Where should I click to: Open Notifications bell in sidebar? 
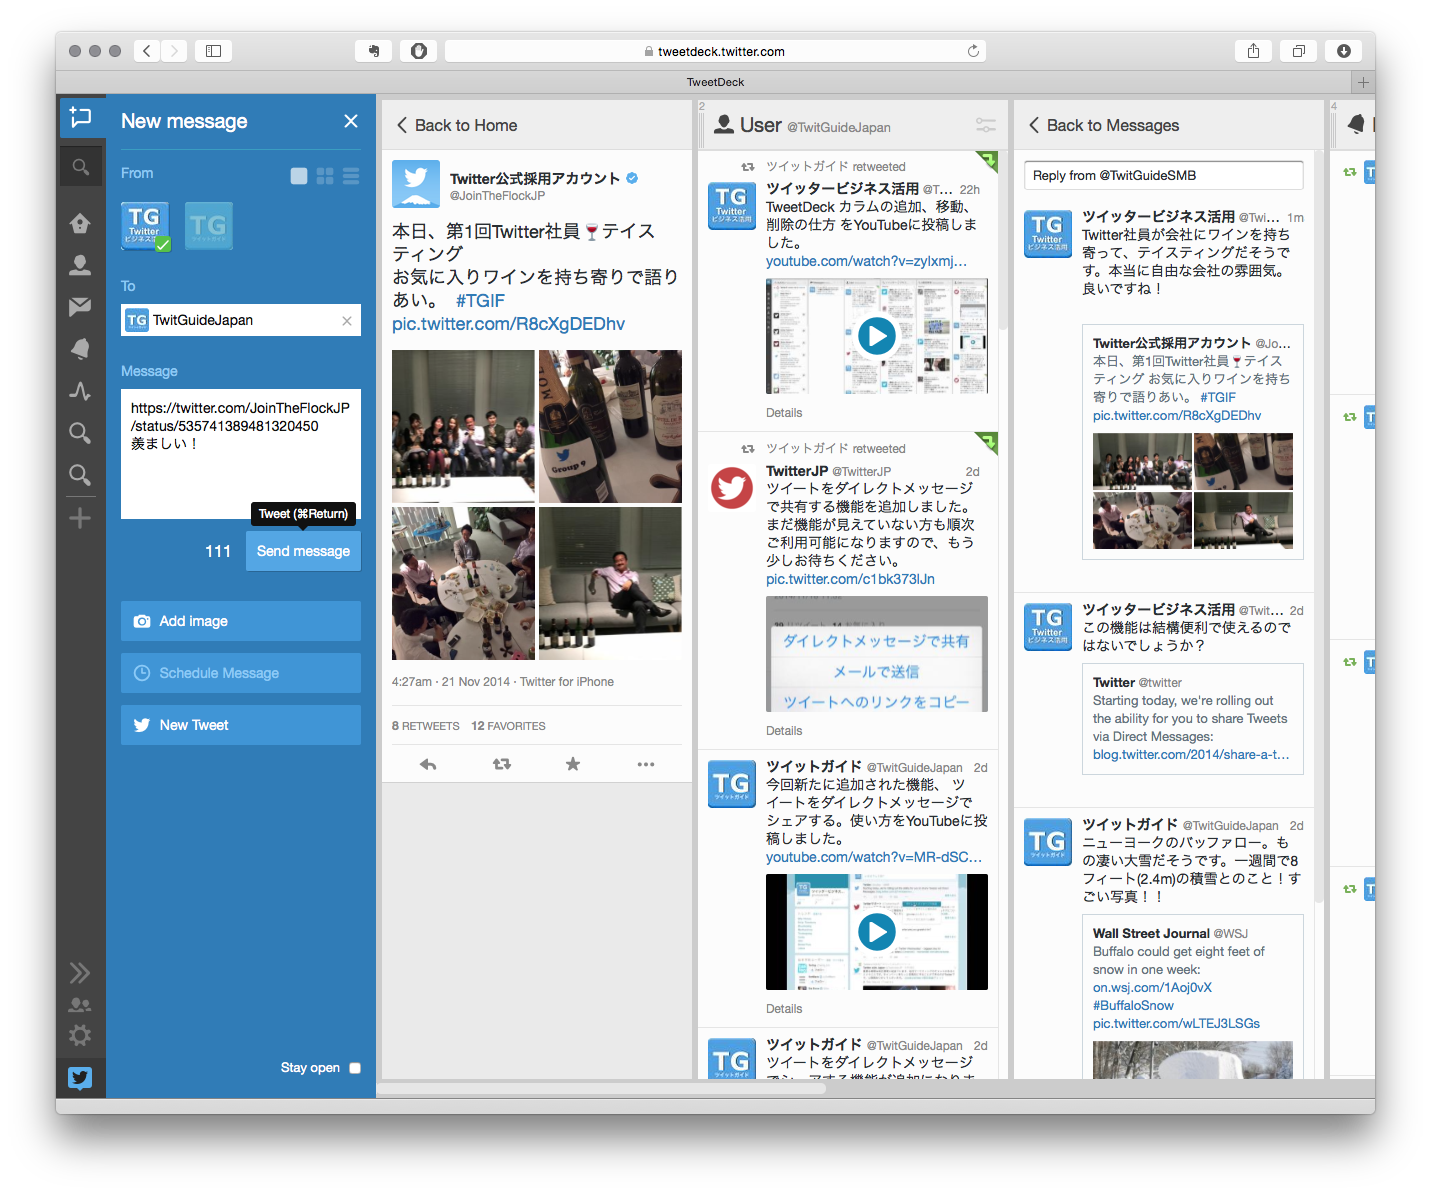click(80, 348)
